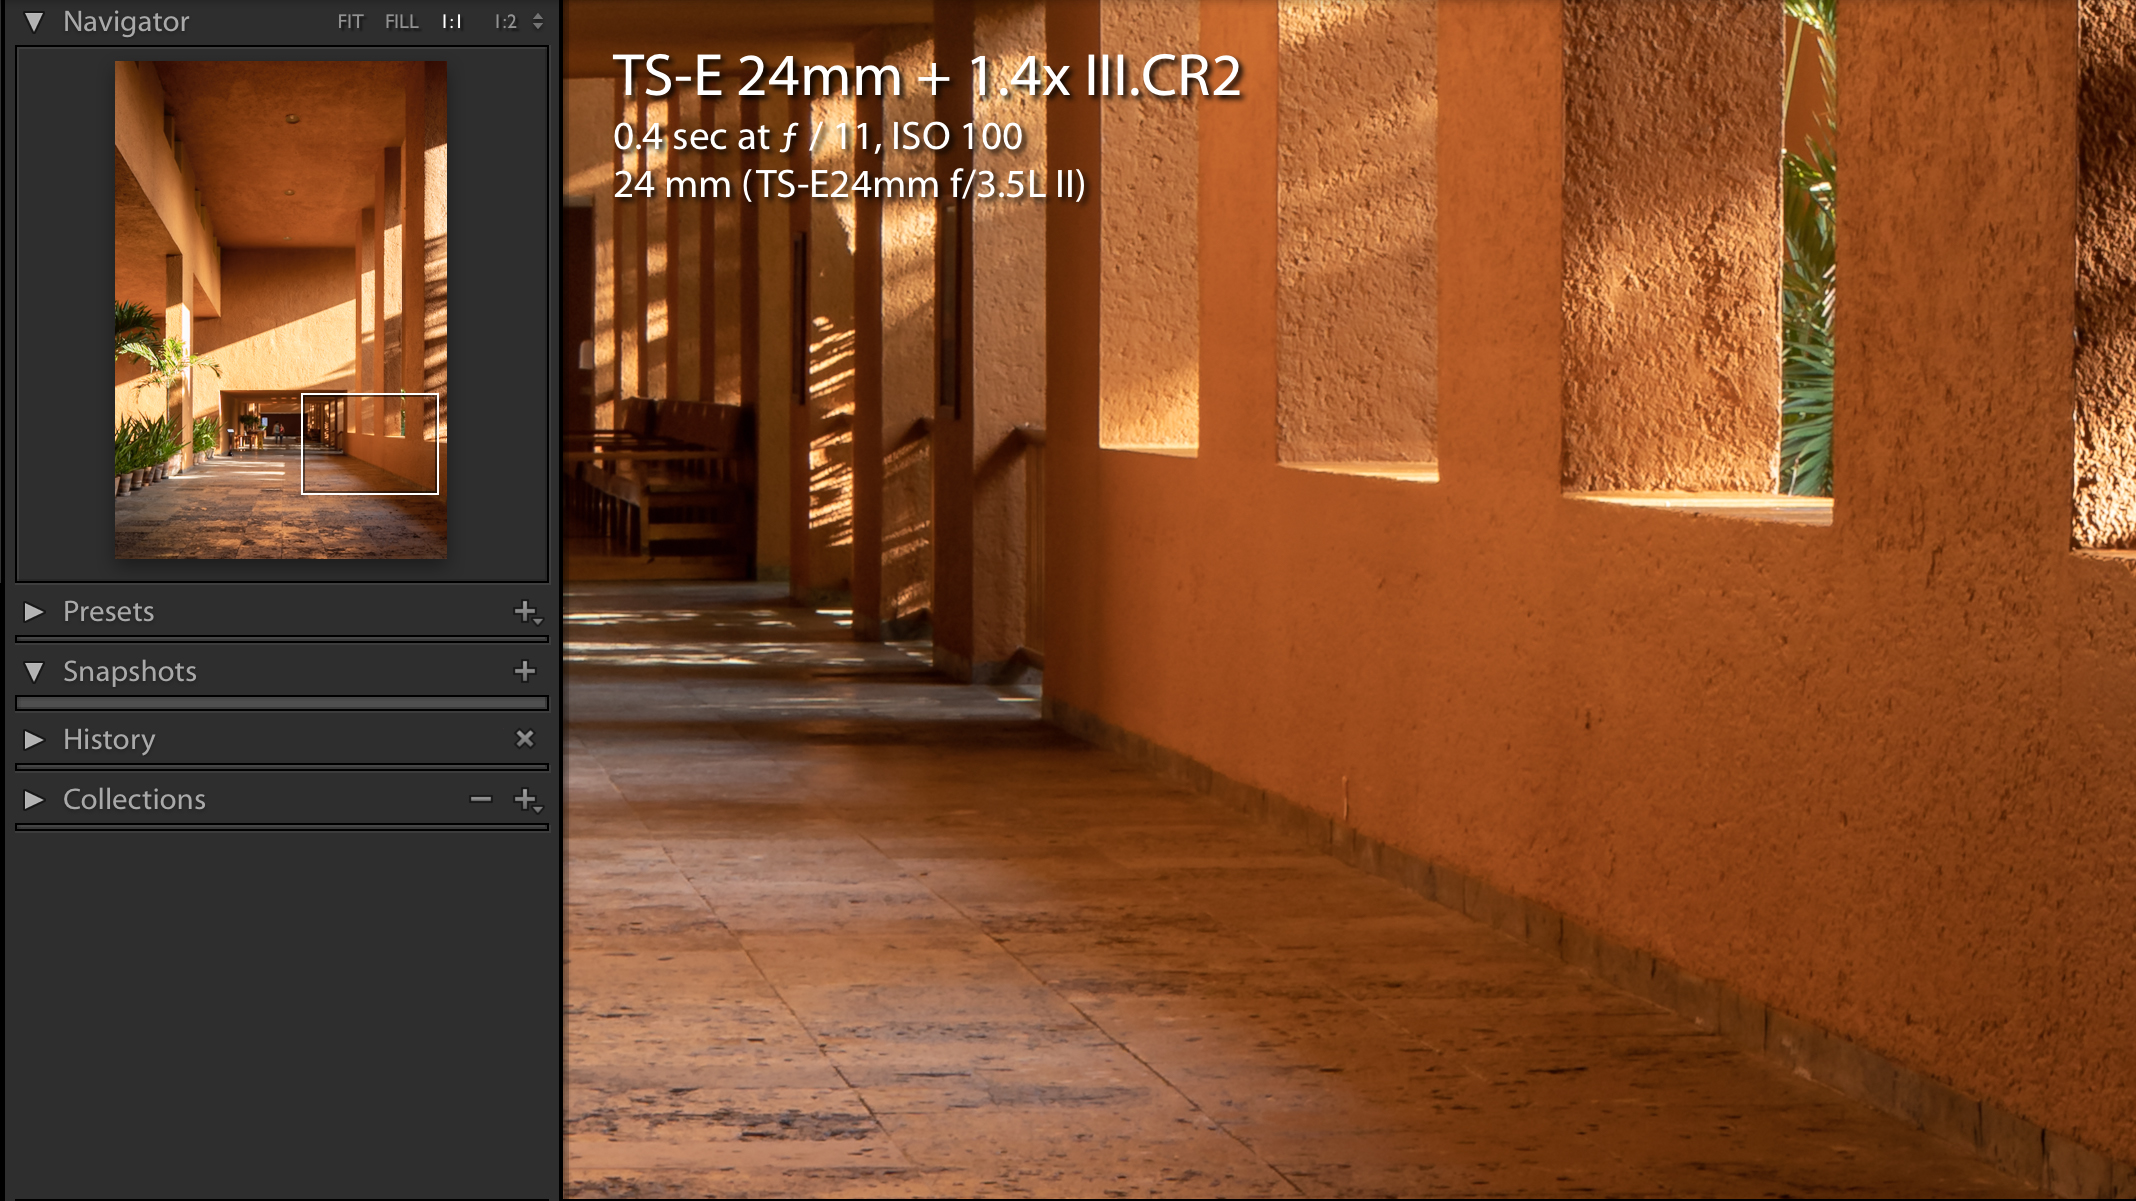Viewport: 2136px width, 1201px height.
Task: Click the History panel header label
Action: pos(109,739)
